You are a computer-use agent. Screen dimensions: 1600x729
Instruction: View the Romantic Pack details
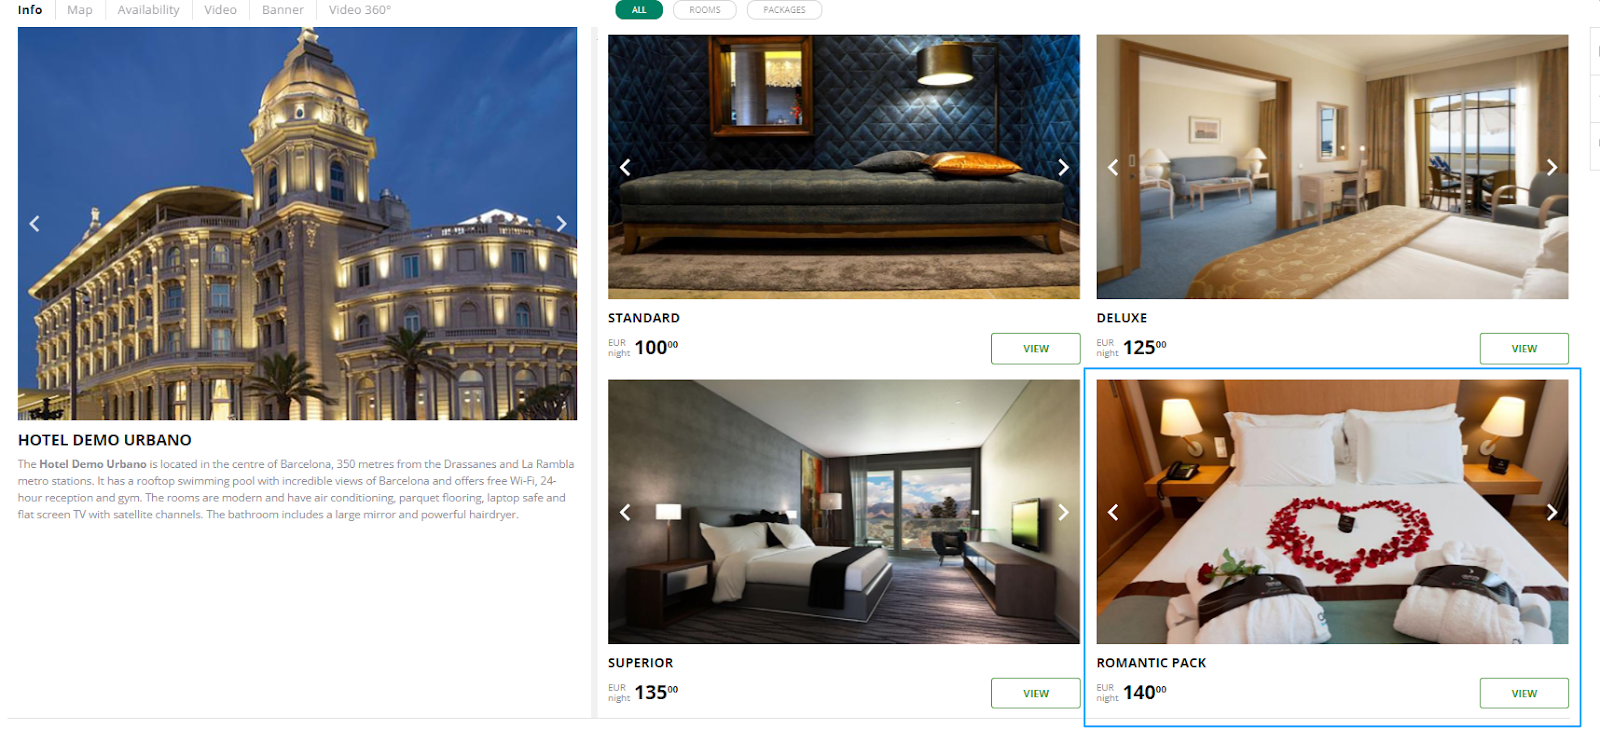(1524, 694)
